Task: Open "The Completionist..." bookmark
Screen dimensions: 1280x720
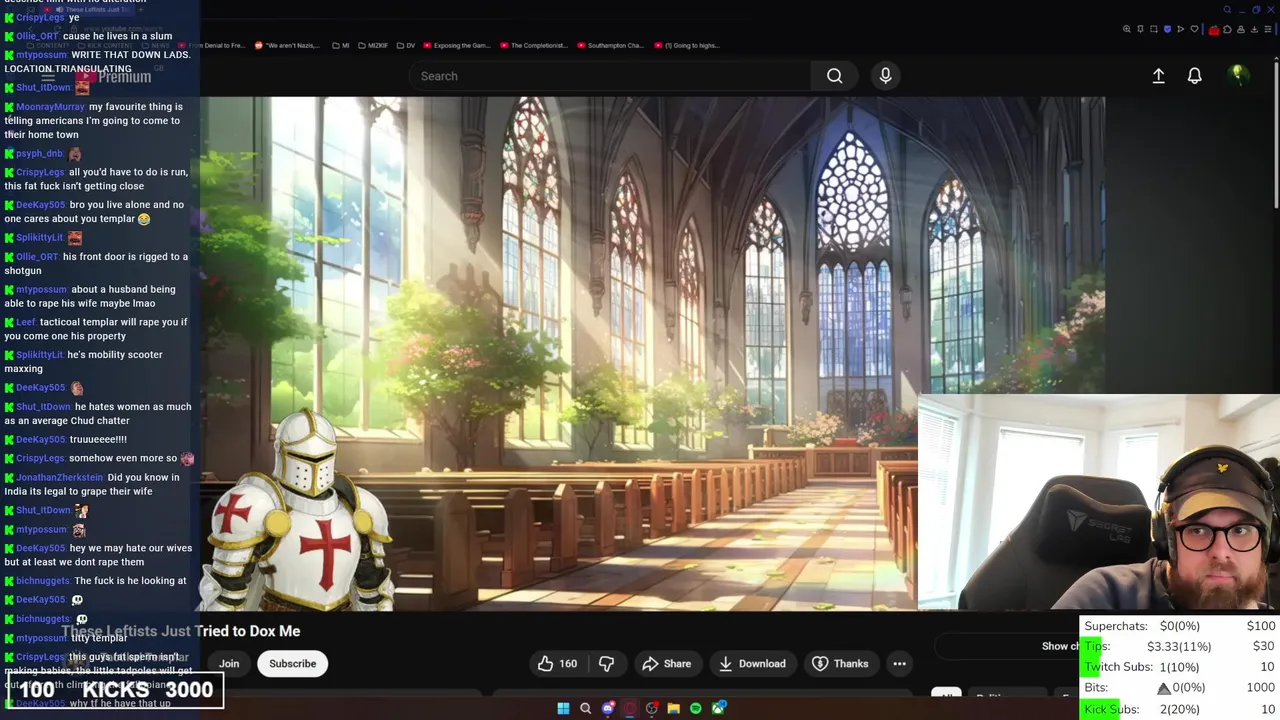Action: [534, 45]
